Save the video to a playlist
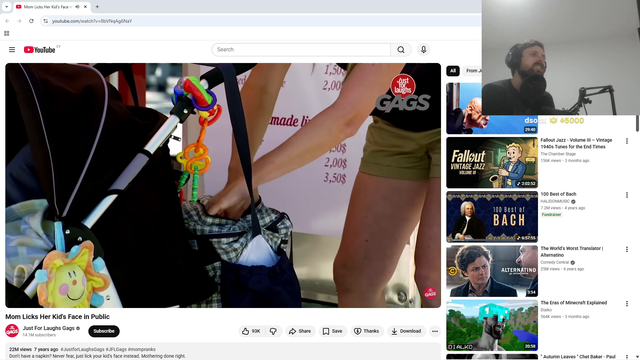The height and width of the screenshot is (360, 640). point(333,331)
